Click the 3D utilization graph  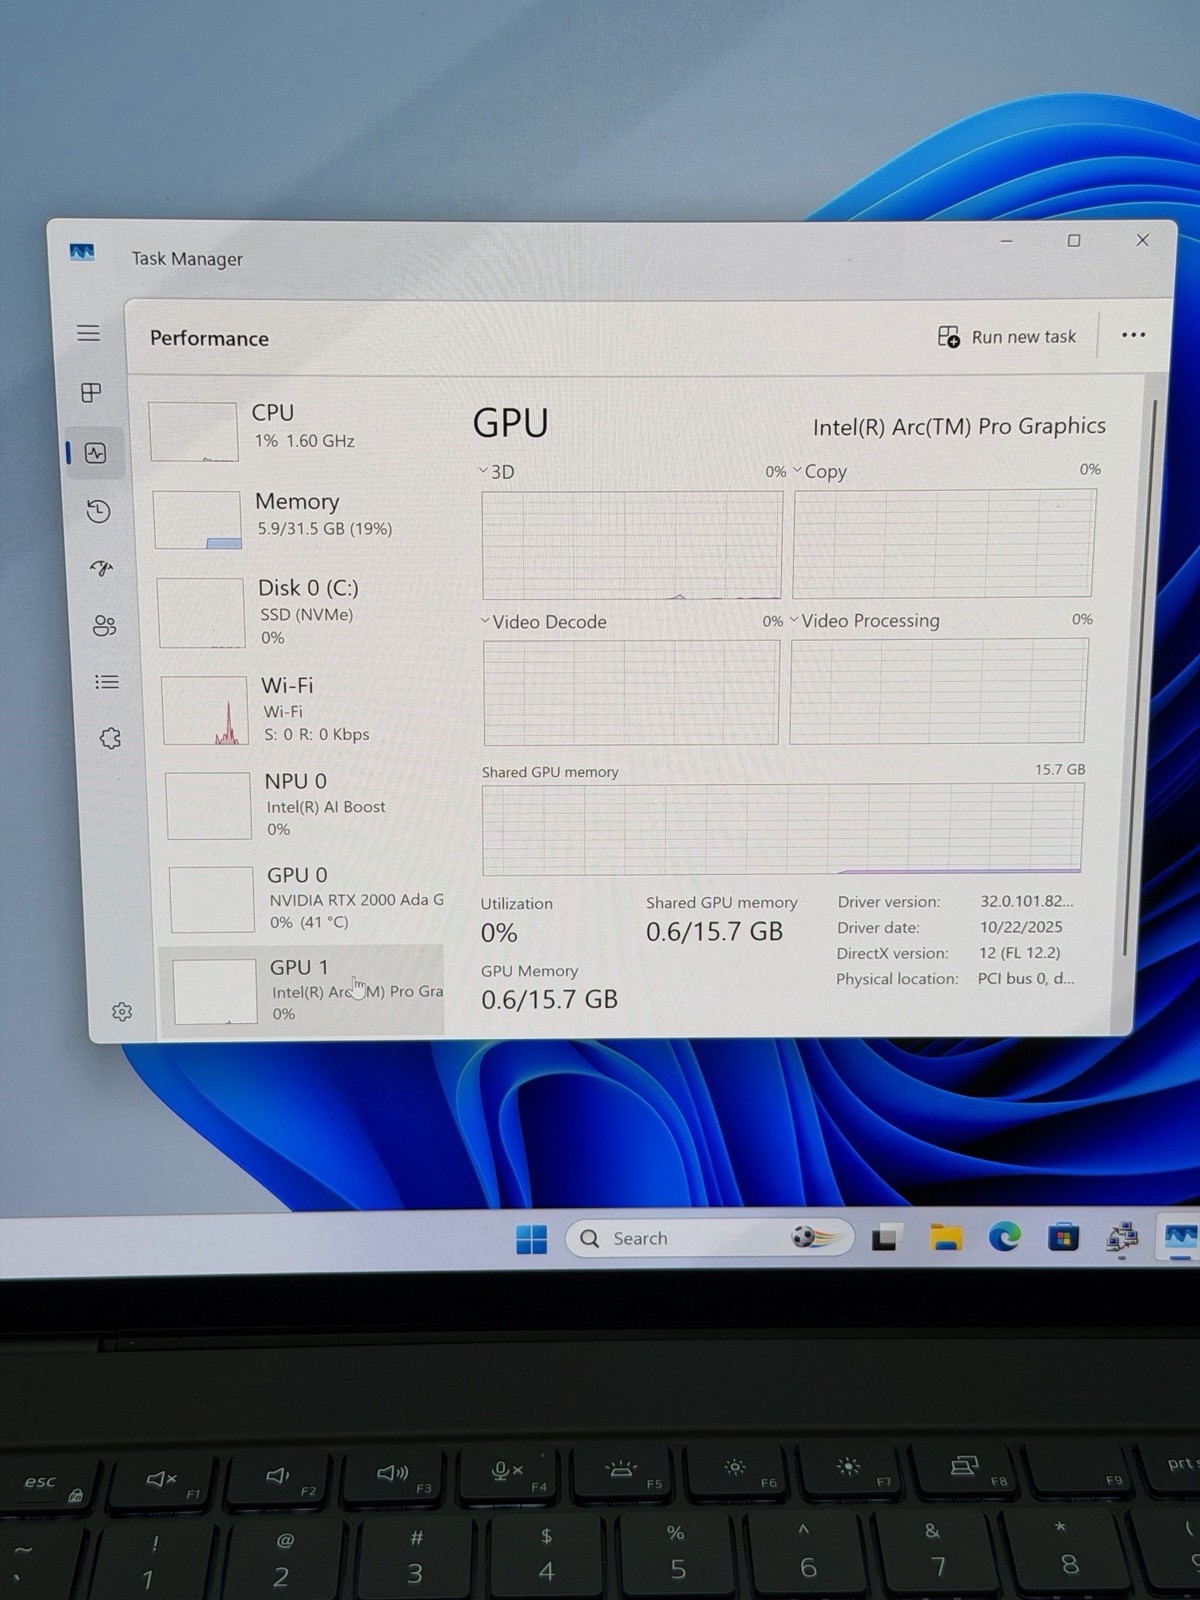tap(632, 545)
